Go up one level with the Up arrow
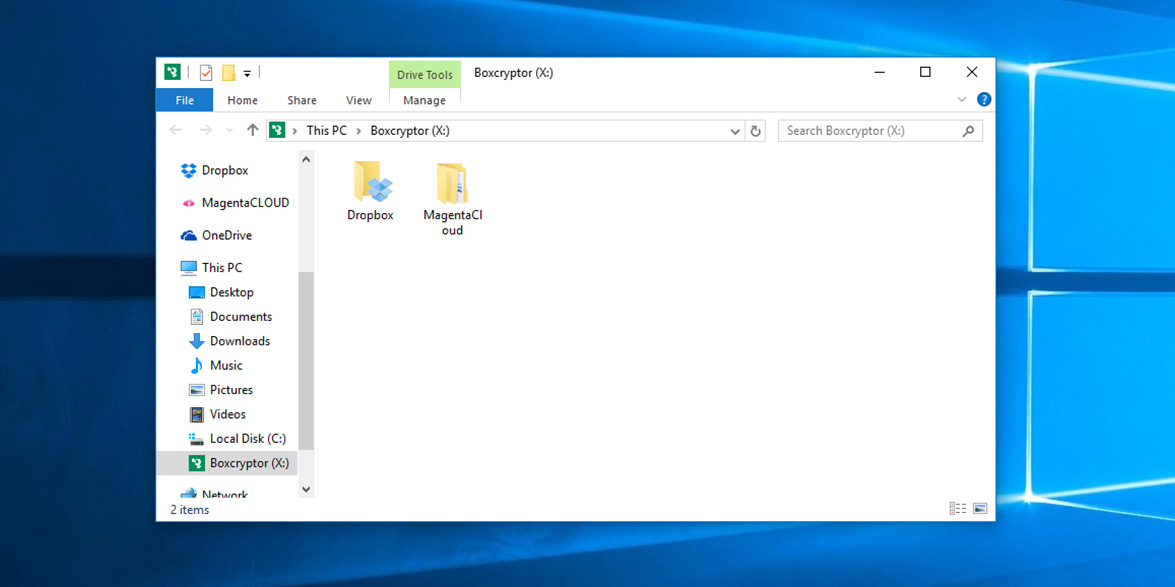Screen dimensions: 1175x587 click(253, 130)
